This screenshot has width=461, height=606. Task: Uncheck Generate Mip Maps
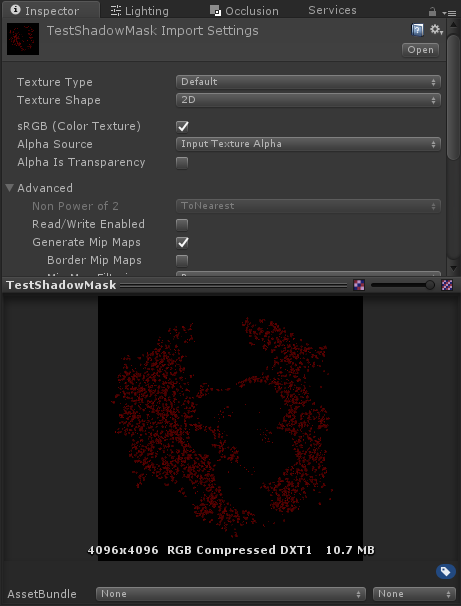coord(182,243)
